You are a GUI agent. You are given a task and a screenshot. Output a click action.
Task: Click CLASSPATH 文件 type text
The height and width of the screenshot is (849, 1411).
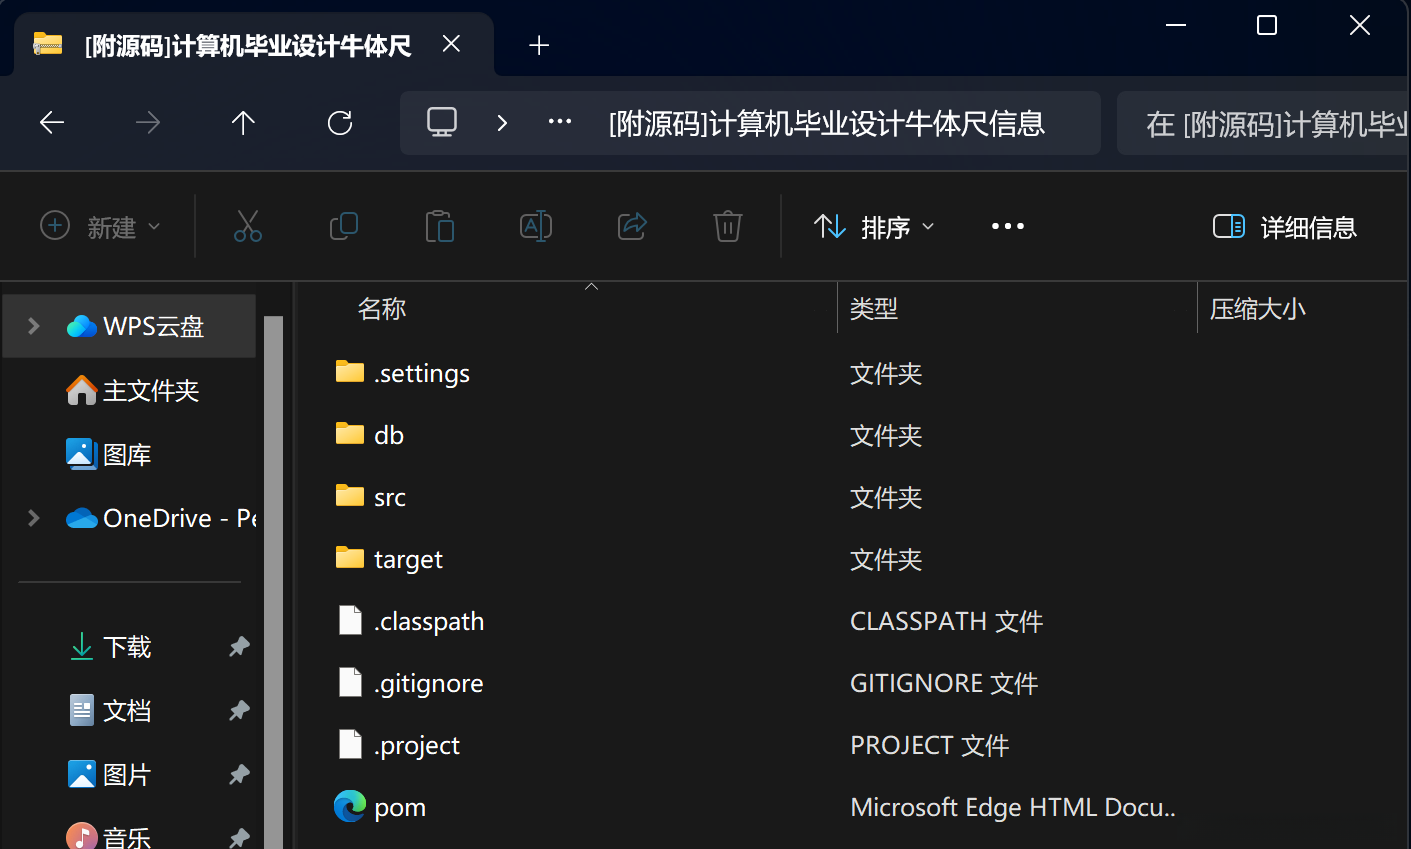(946, 621)
